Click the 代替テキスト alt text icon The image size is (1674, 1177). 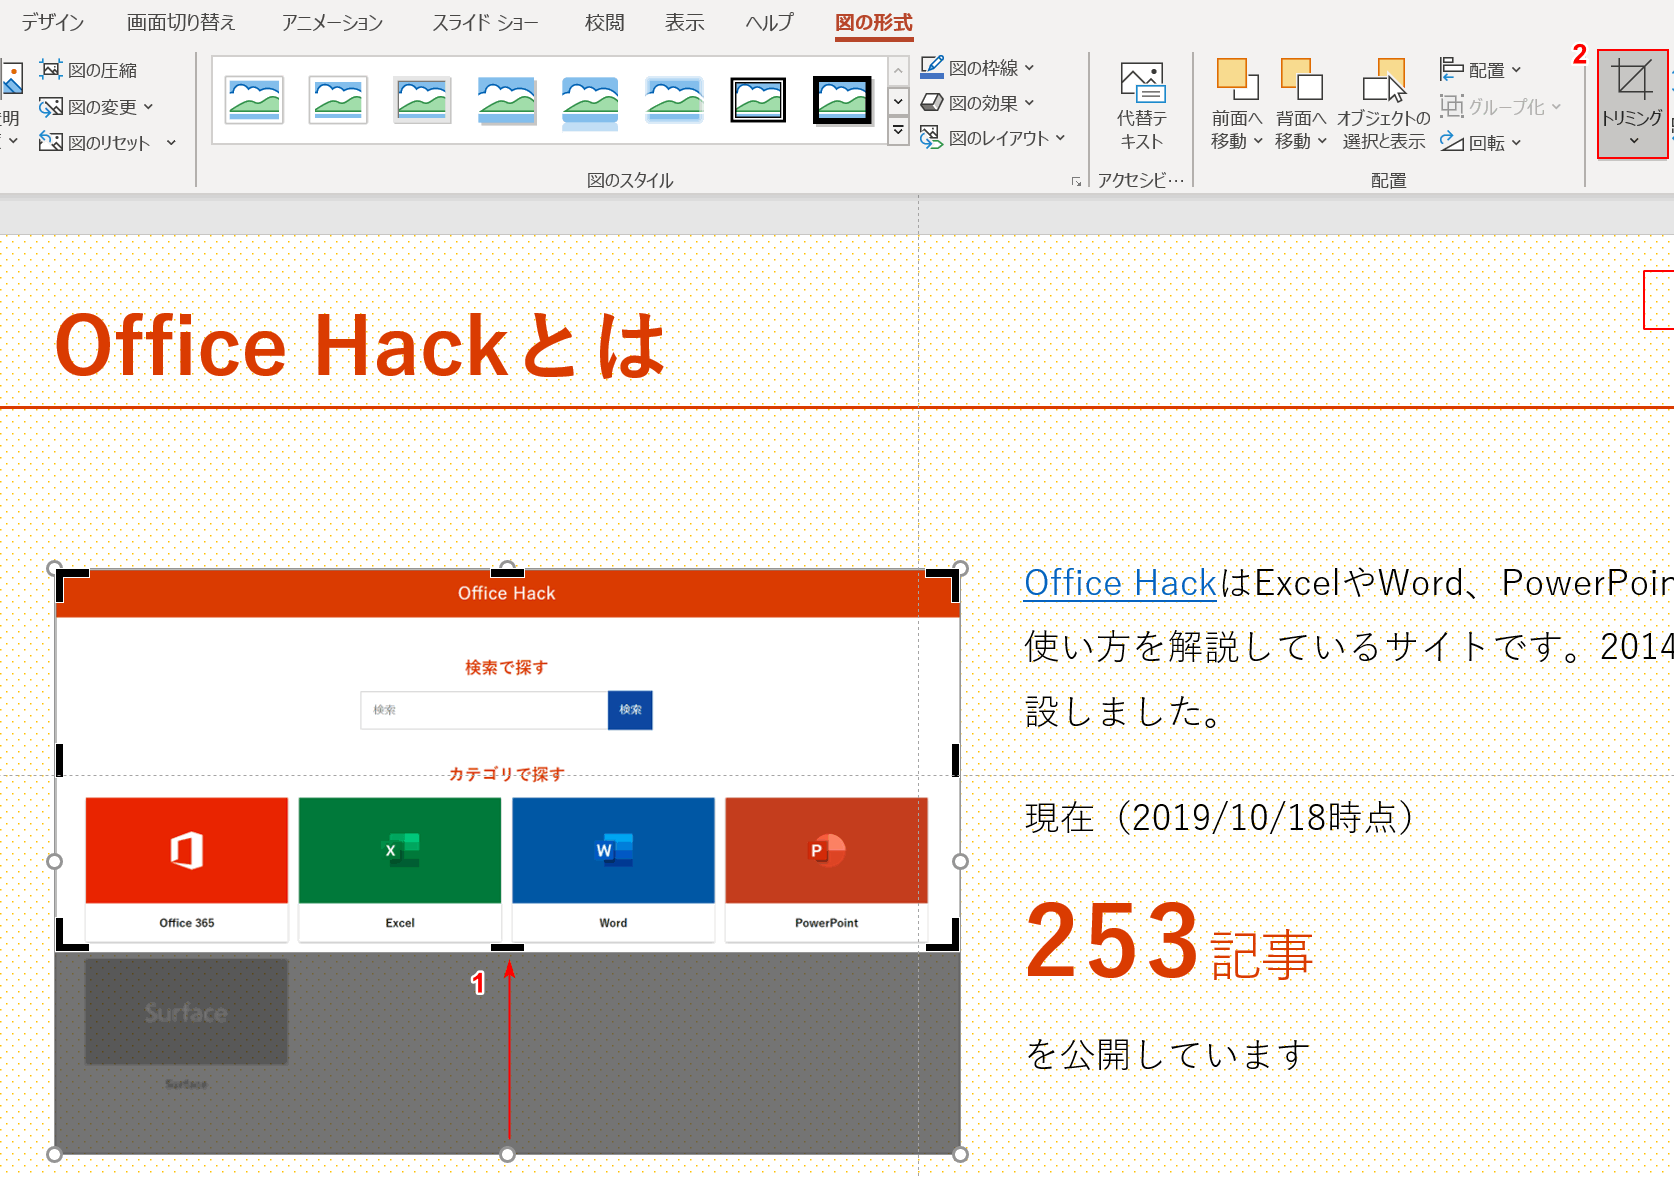[1142, 83]
